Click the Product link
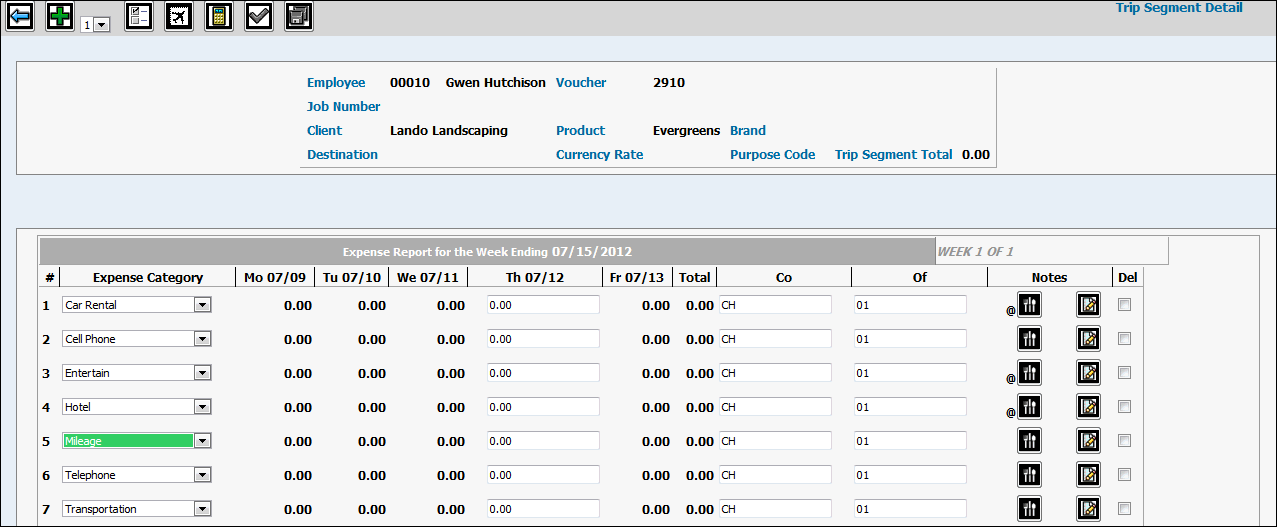Screen dimensions: 1277x527 [x=580, y=131]
